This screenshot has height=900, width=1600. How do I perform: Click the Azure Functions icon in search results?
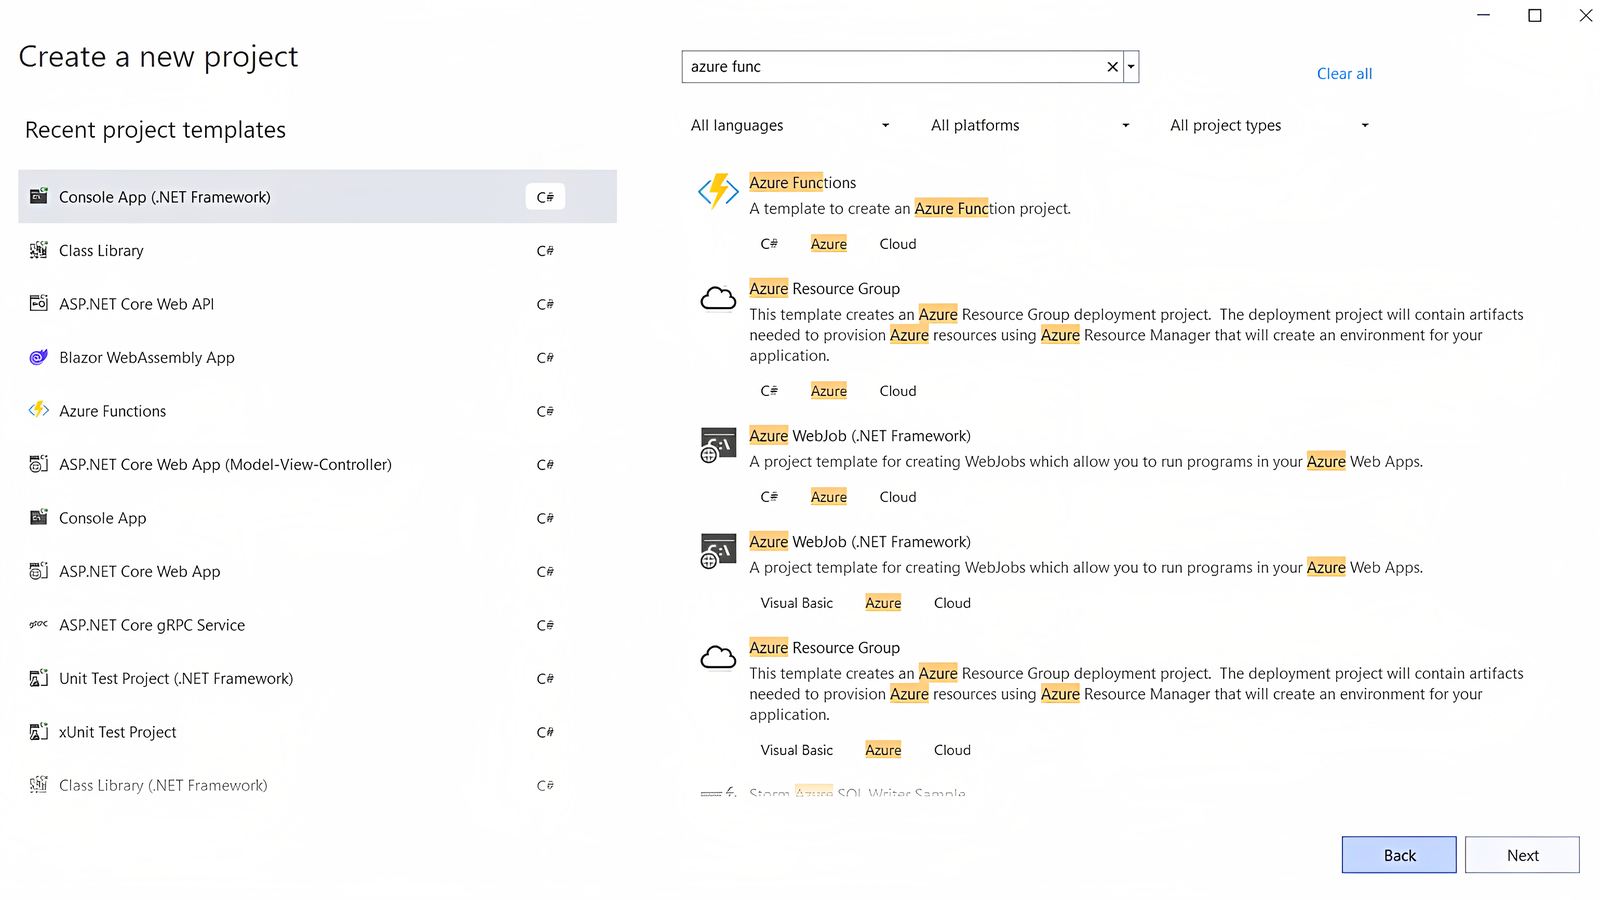point(718,190)
